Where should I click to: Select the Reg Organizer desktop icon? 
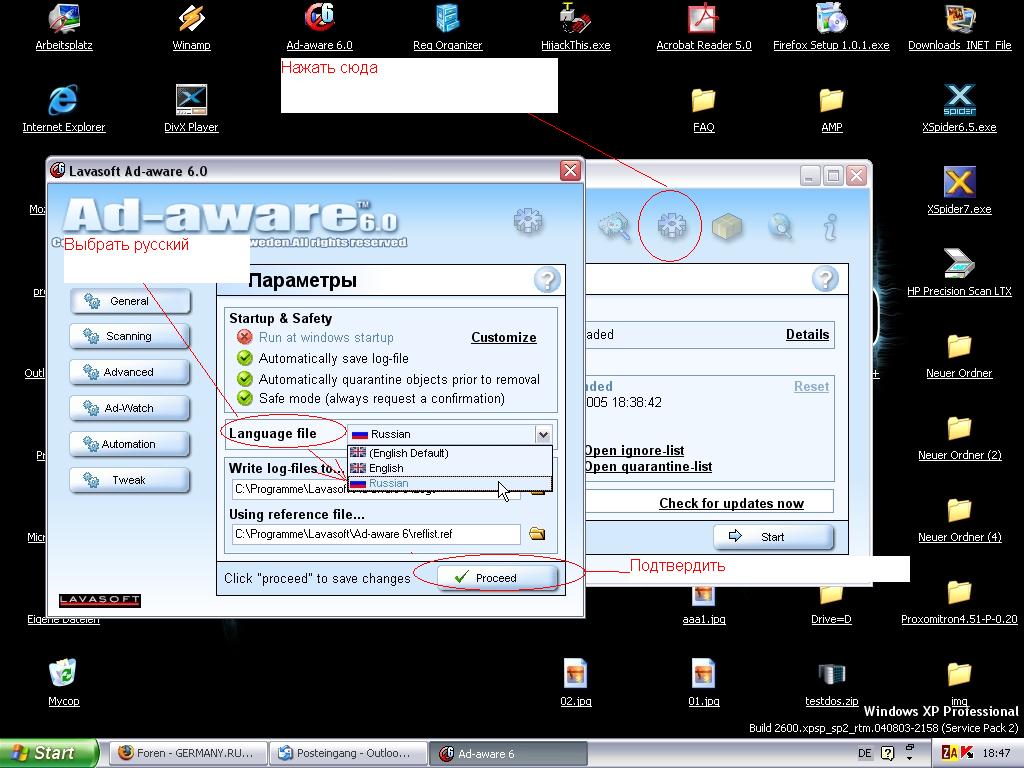point(447,27)
